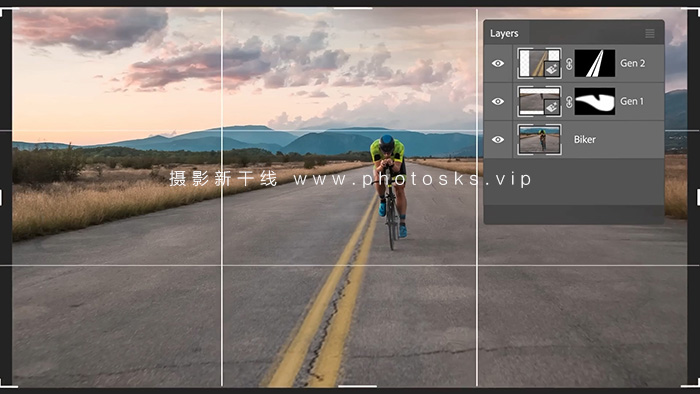The height and width of the screenshot is (394, 700).
Task: Click the mask link icon on Gen 1
Action: [x=569, y=102]
